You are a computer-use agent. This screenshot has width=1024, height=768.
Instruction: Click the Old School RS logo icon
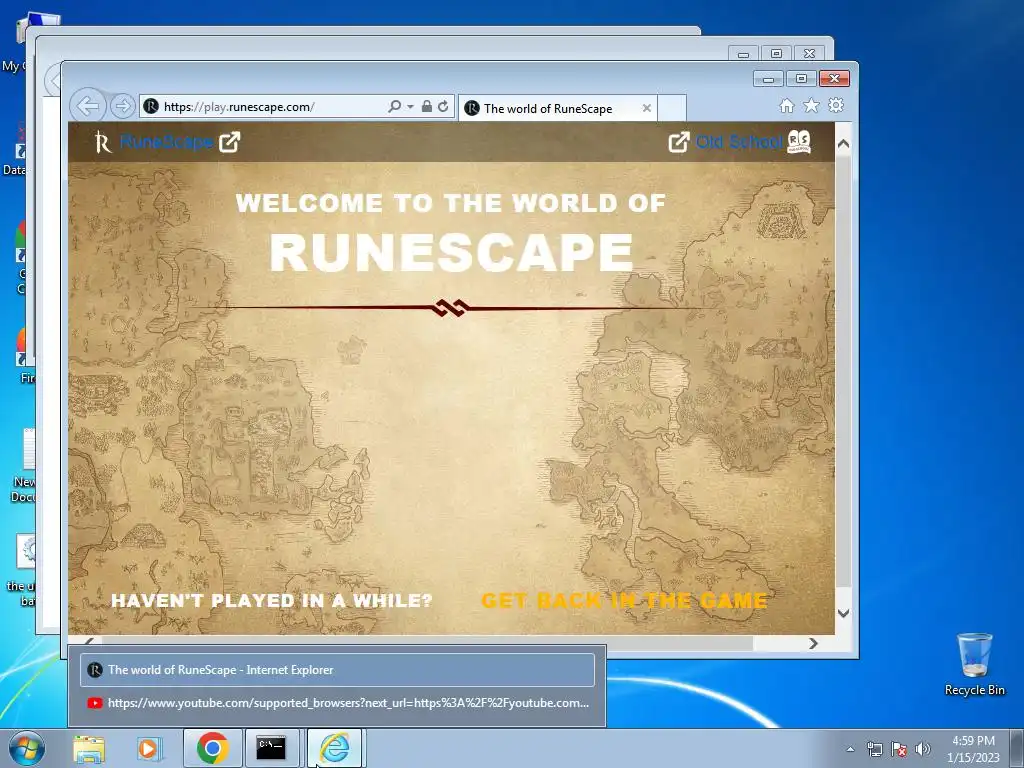coord(799,142)
